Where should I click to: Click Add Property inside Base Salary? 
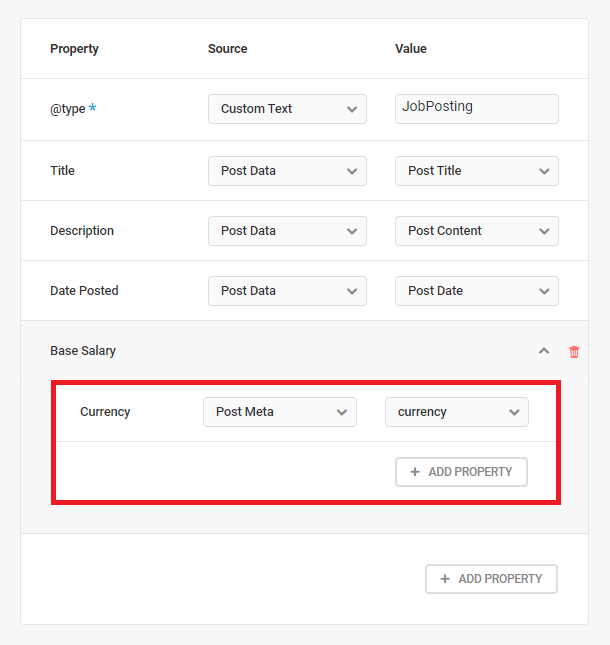click(x=461, y=472)
